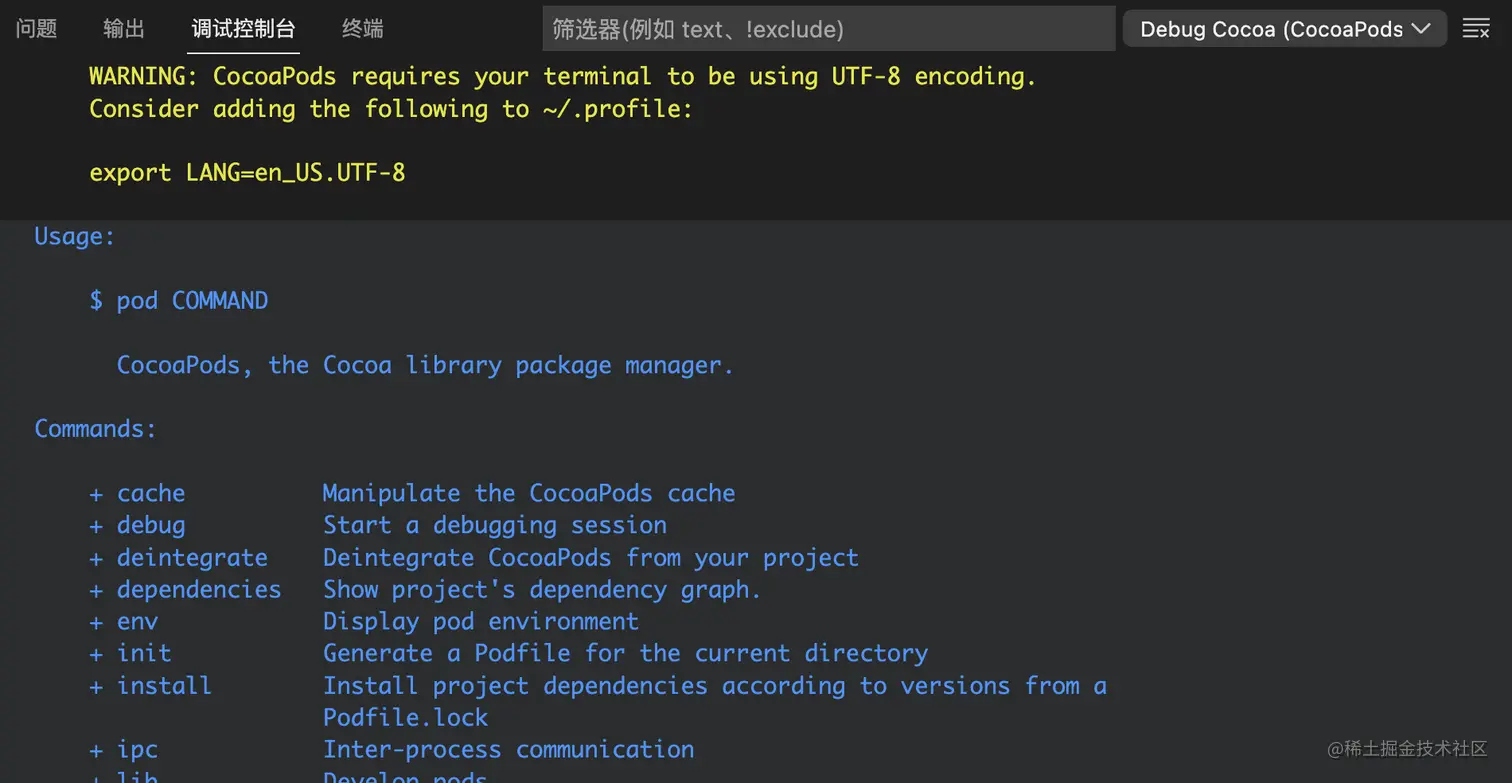Select the 调试控制台 (Debug Console) tab
1512x783 pixels.
244,29
